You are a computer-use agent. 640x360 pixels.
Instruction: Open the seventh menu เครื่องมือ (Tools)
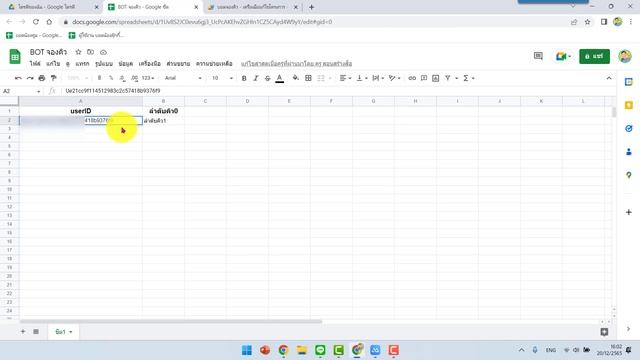[x=149, y=64]
